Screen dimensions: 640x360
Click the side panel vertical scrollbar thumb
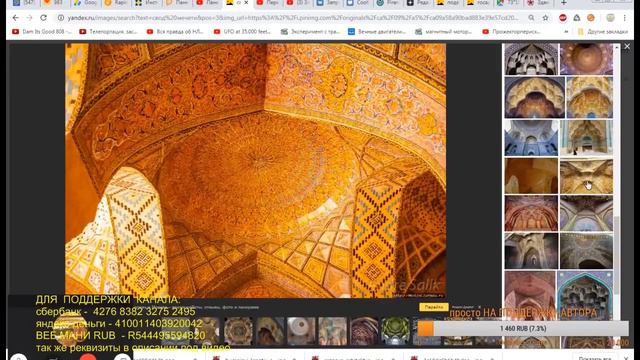(617, 255)
